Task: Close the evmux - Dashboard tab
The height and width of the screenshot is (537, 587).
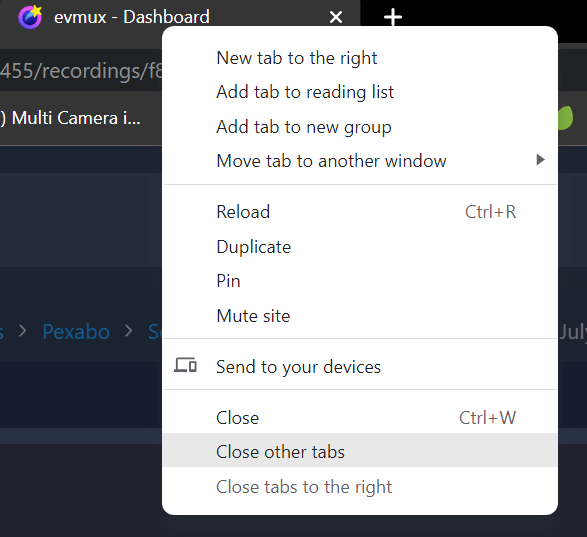Action: point(336,17)
